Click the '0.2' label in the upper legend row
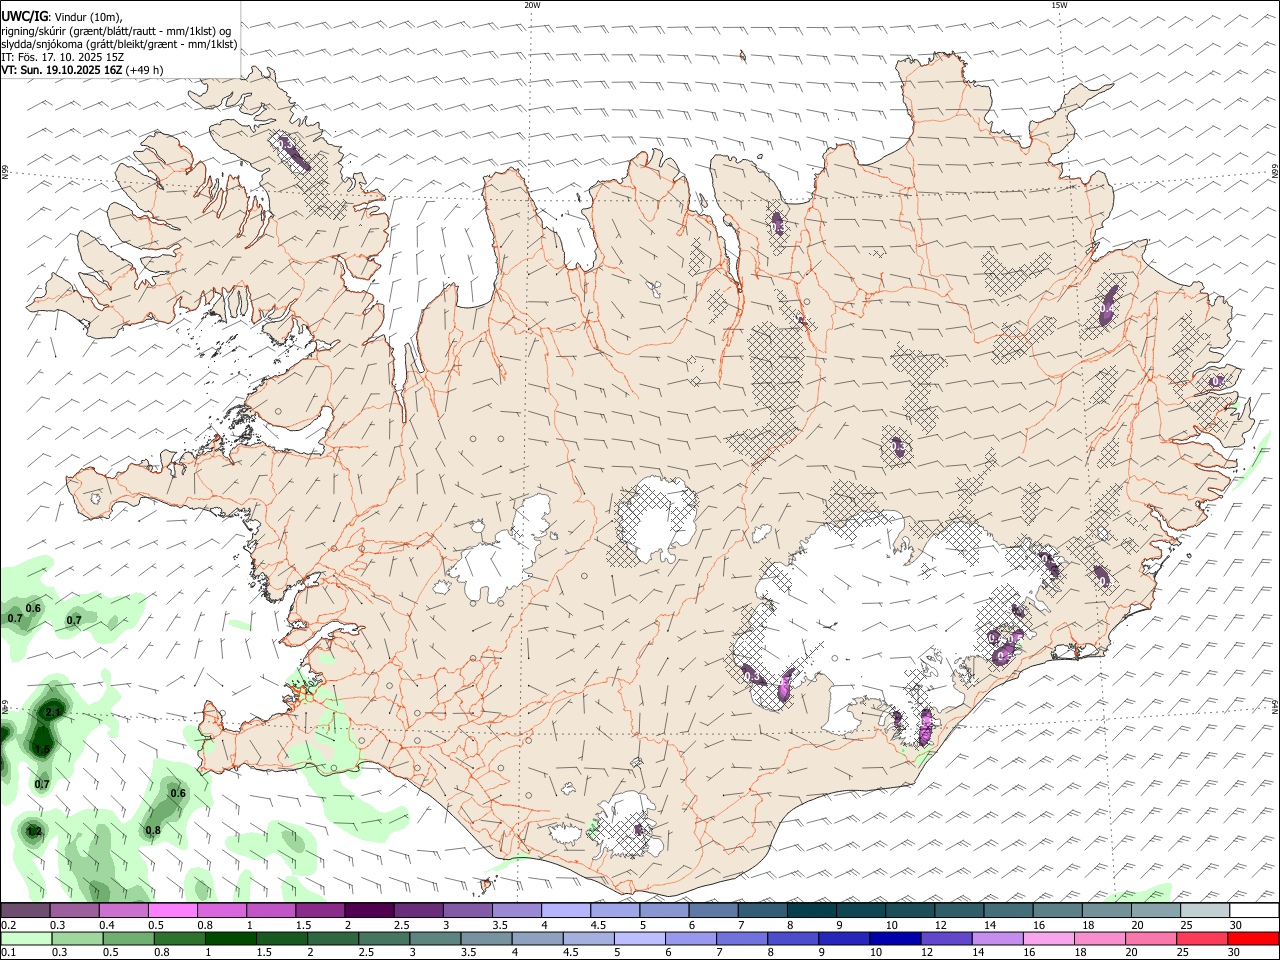The image size is (1280, 960). tap(8, 925)
